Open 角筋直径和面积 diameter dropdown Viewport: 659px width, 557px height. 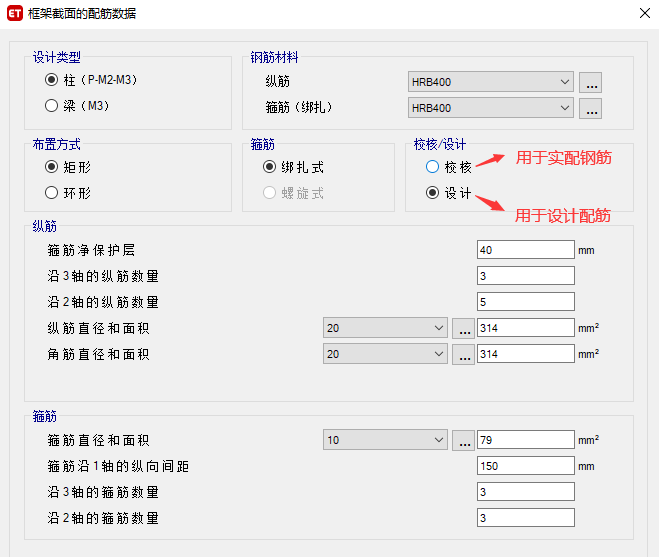[385, 354]
